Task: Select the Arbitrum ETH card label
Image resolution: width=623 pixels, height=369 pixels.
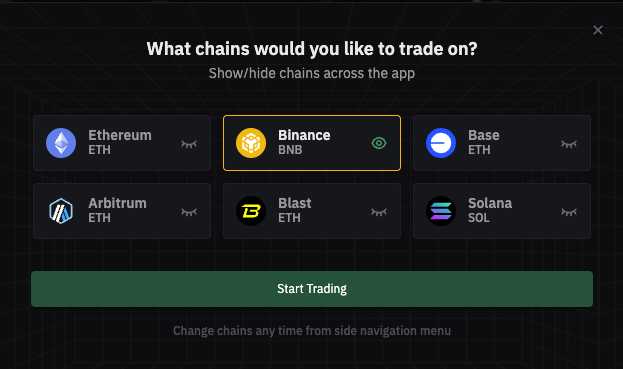Action: (117, 210)
